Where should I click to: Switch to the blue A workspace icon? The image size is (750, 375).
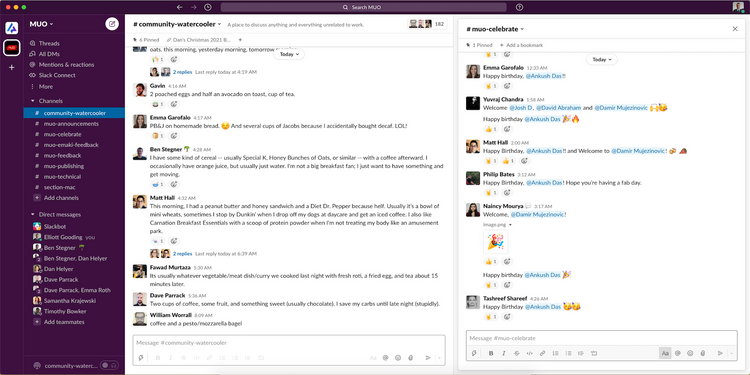click(11, 28)
